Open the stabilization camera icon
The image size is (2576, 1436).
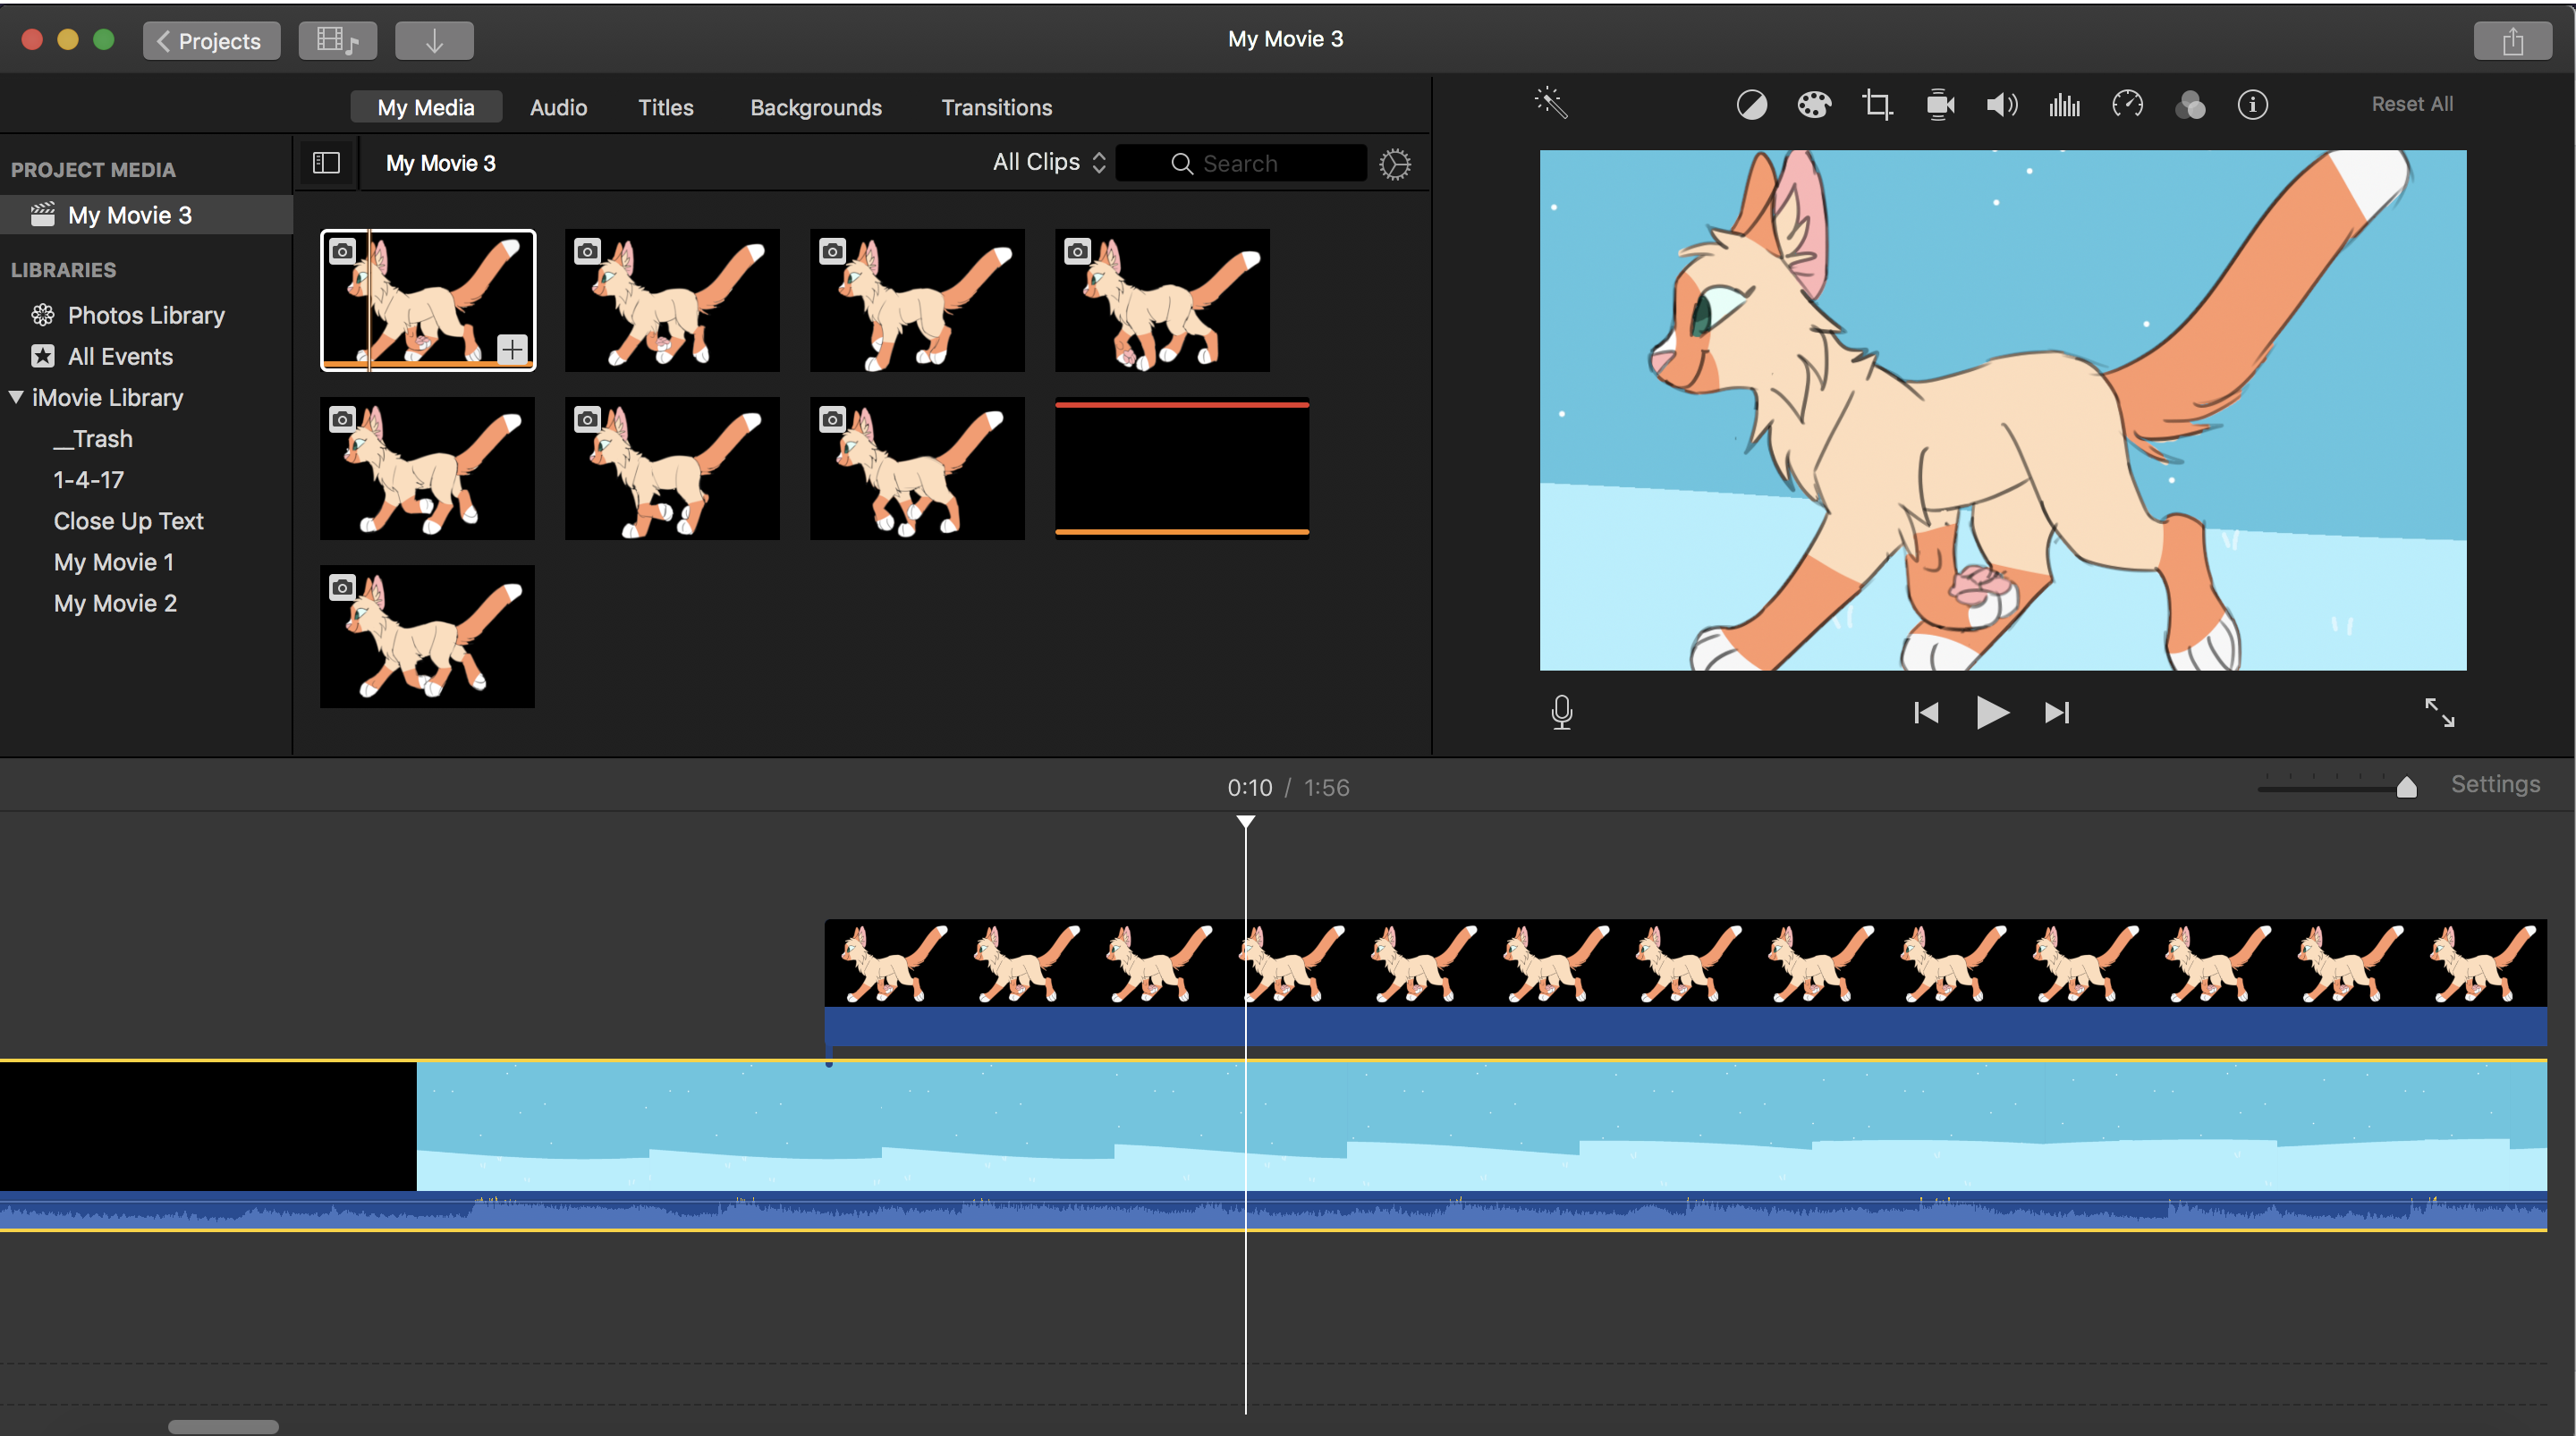(1939, 105)
